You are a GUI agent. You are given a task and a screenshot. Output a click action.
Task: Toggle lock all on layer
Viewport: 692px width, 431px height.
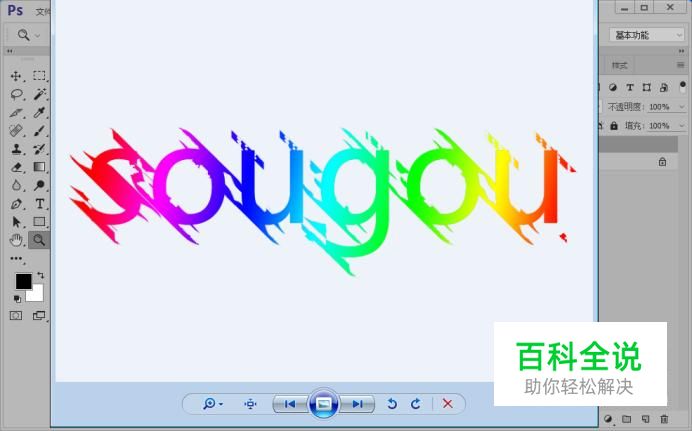point(614,126)
